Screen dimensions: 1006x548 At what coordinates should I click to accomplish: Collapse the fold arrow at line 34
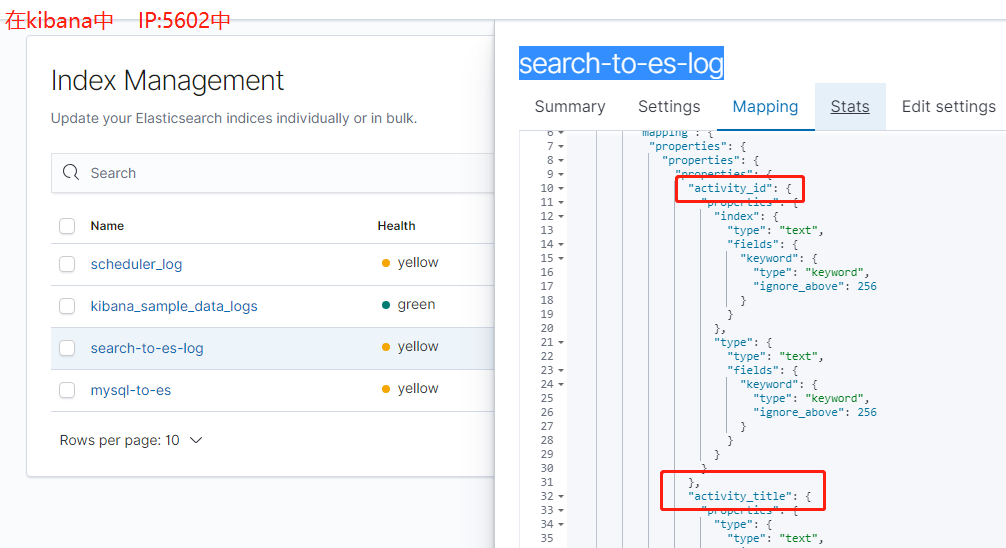pyautogui.click(x=561, y=524)
